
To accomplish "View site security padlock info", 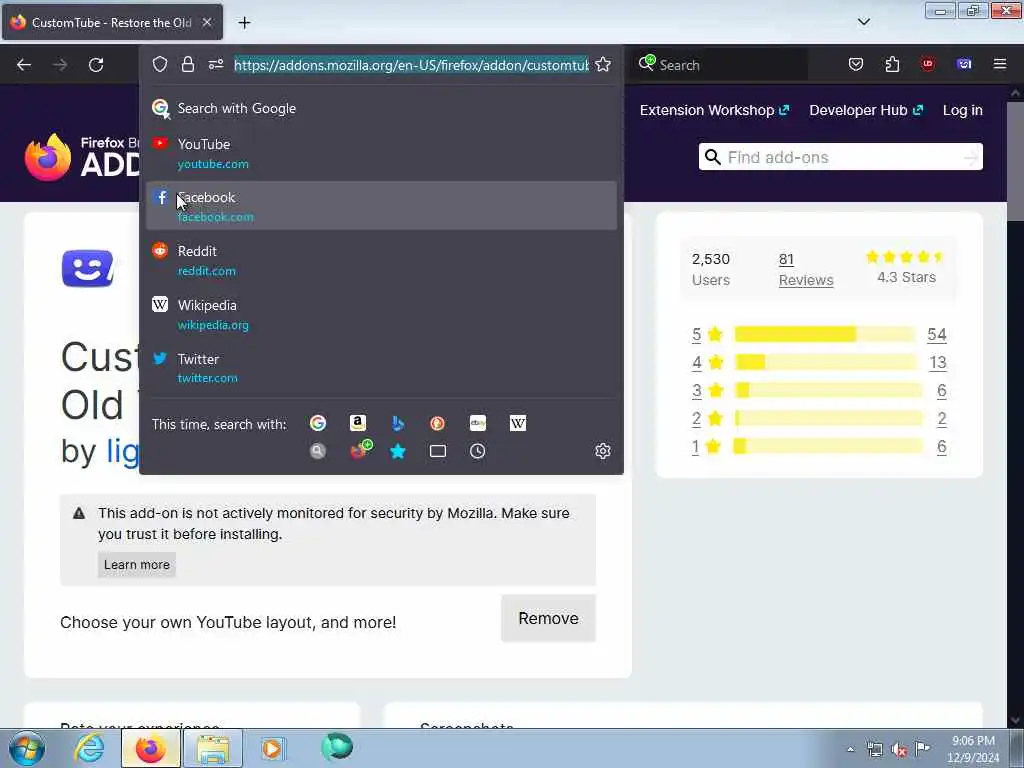I will point(188,65).
